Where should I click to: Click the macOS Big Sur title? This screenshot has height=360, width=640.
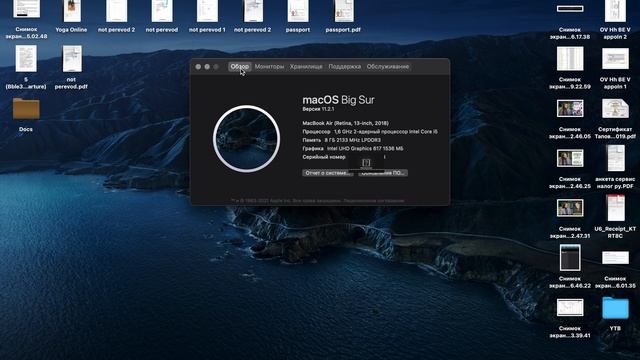(x=338, y=100)
